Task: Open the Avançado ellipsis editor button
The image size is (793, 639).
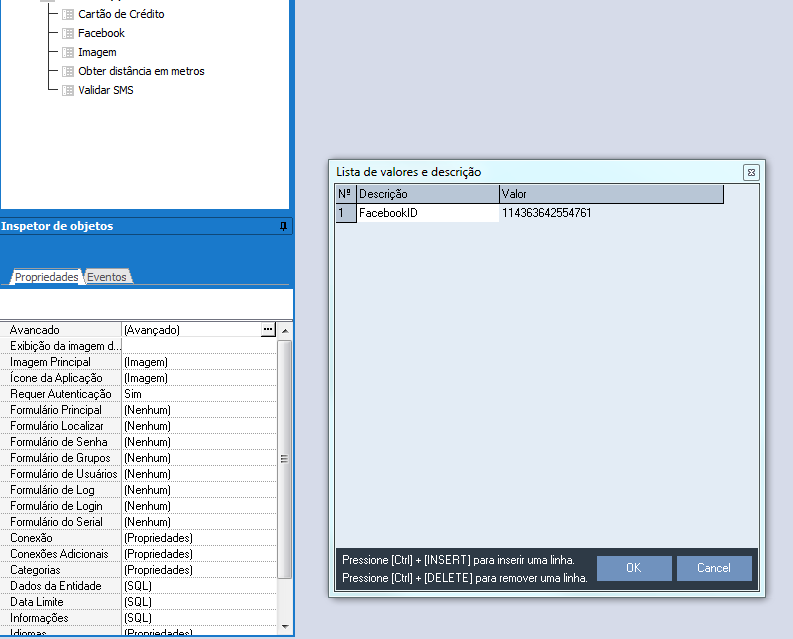Action: point(267,329)
